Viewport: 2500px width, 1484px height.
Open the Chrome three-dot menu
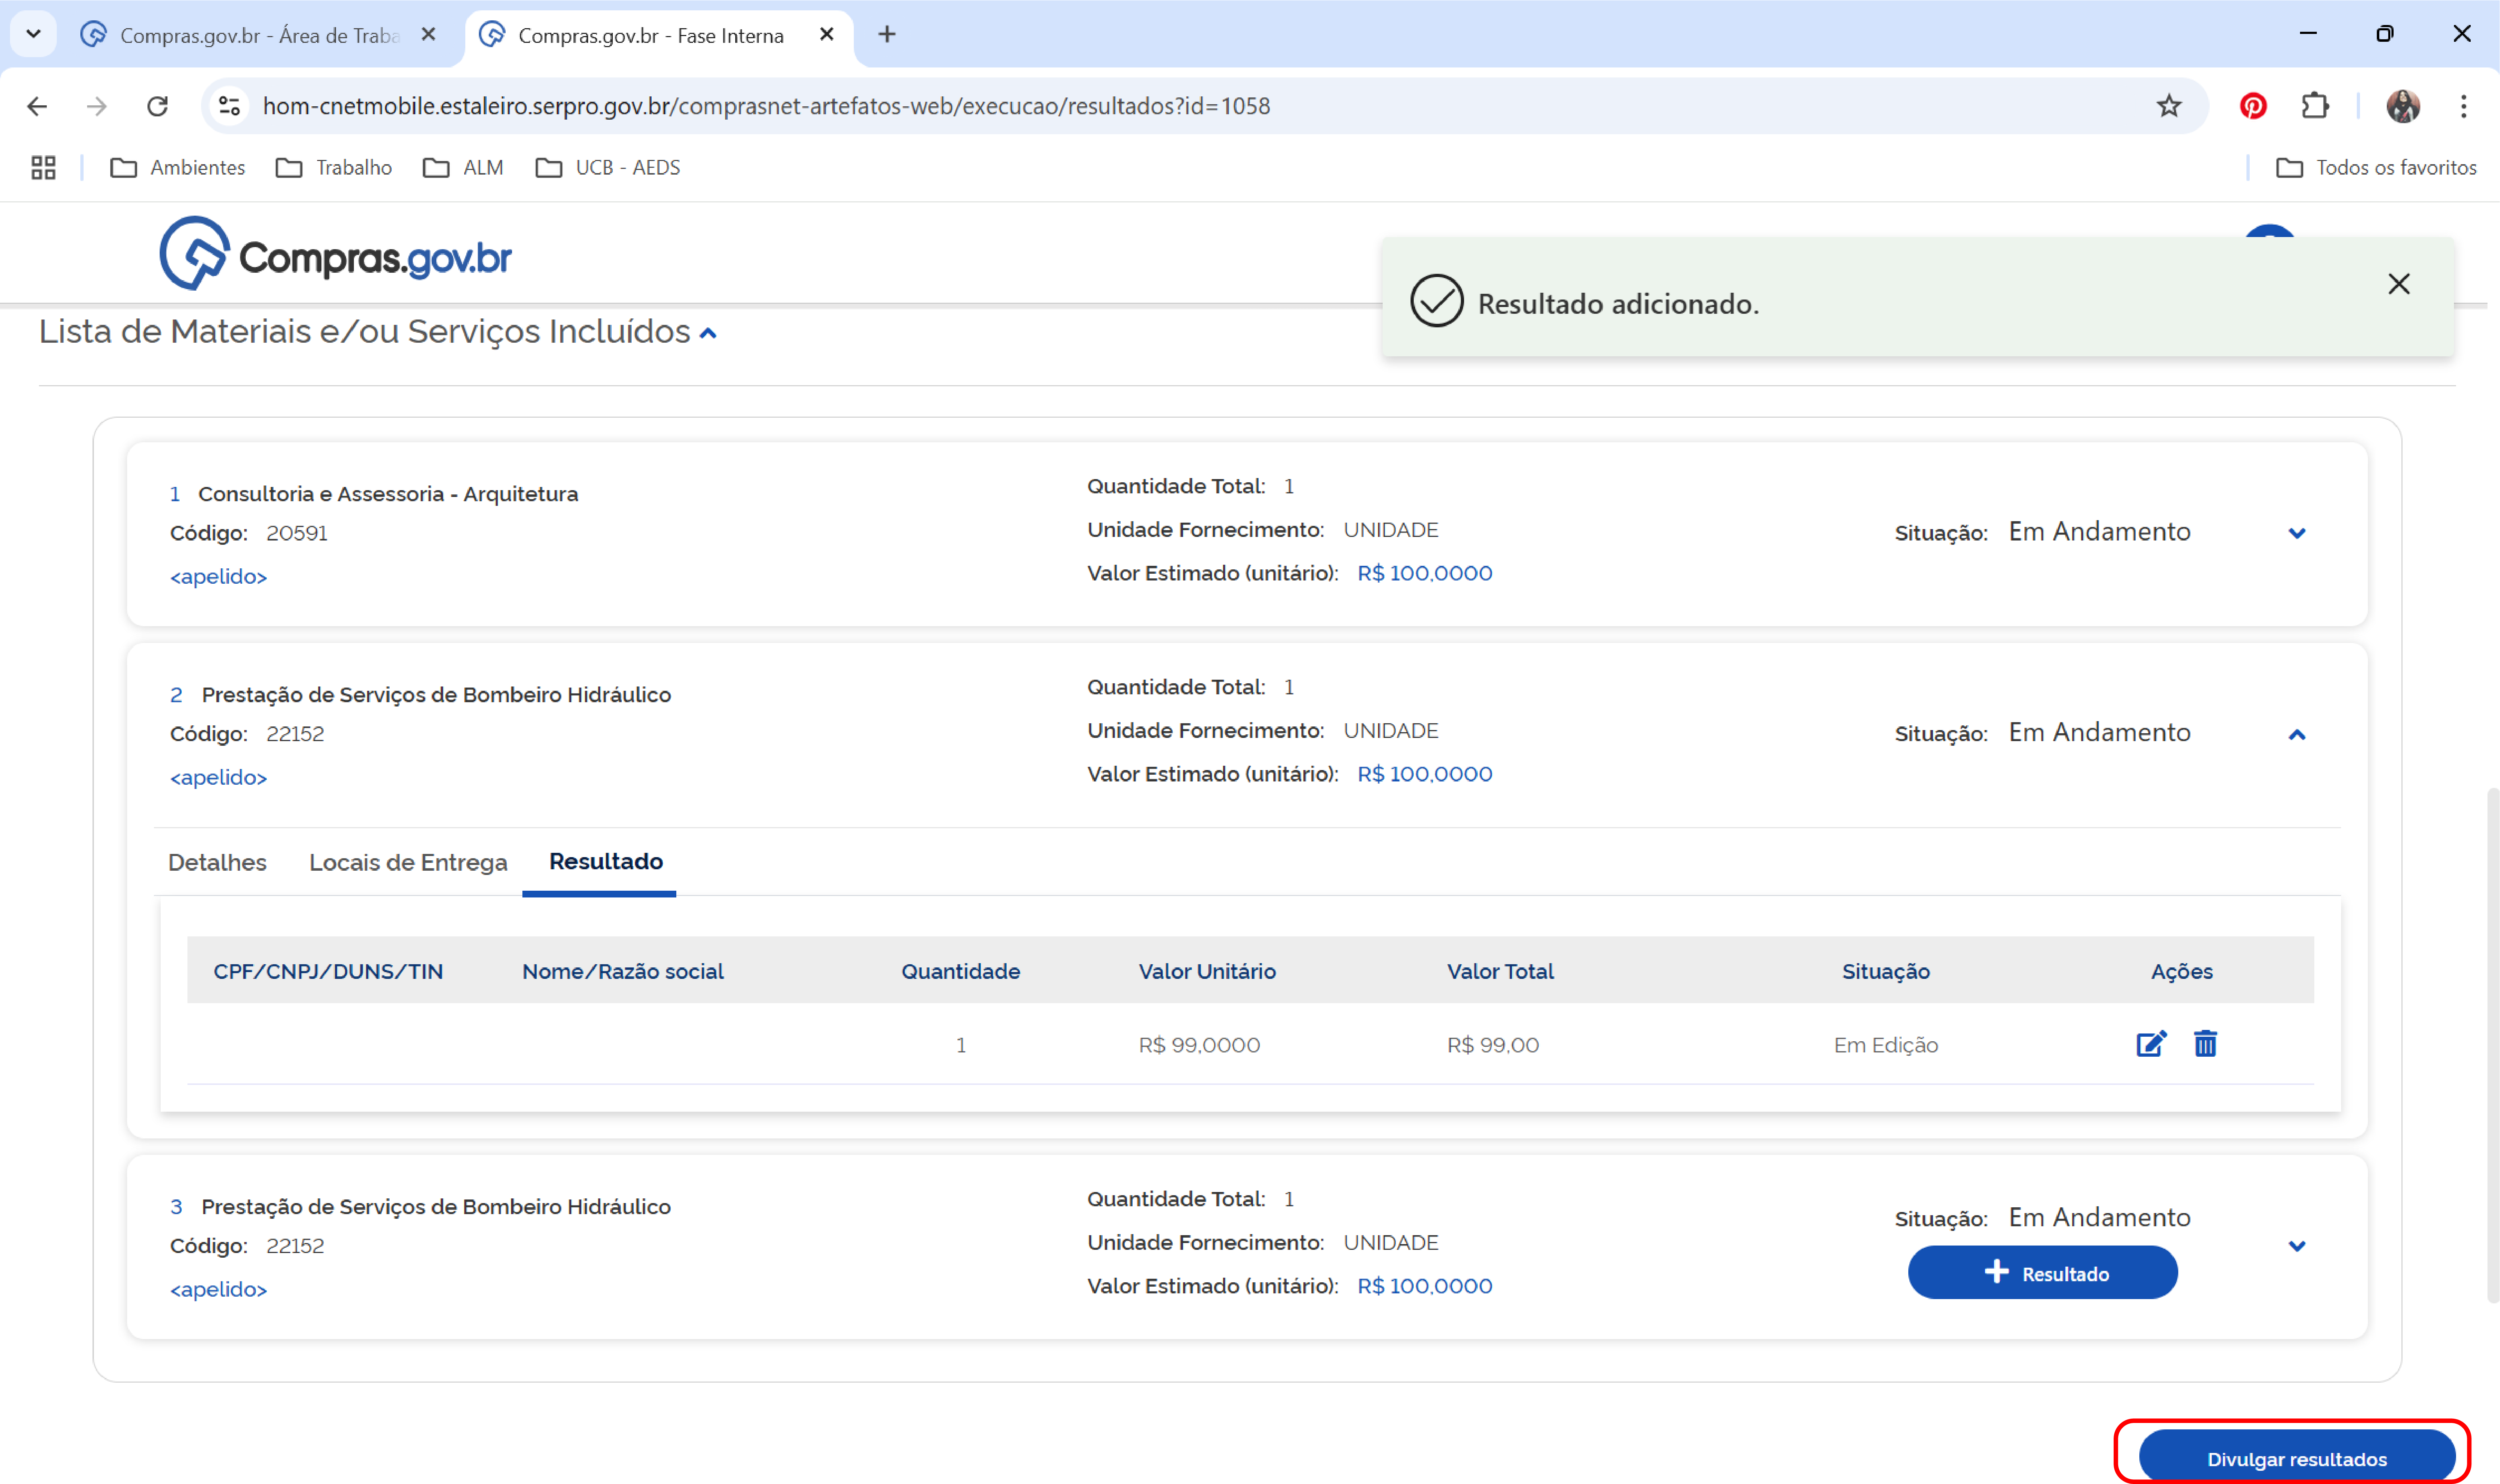(2463, 106)
